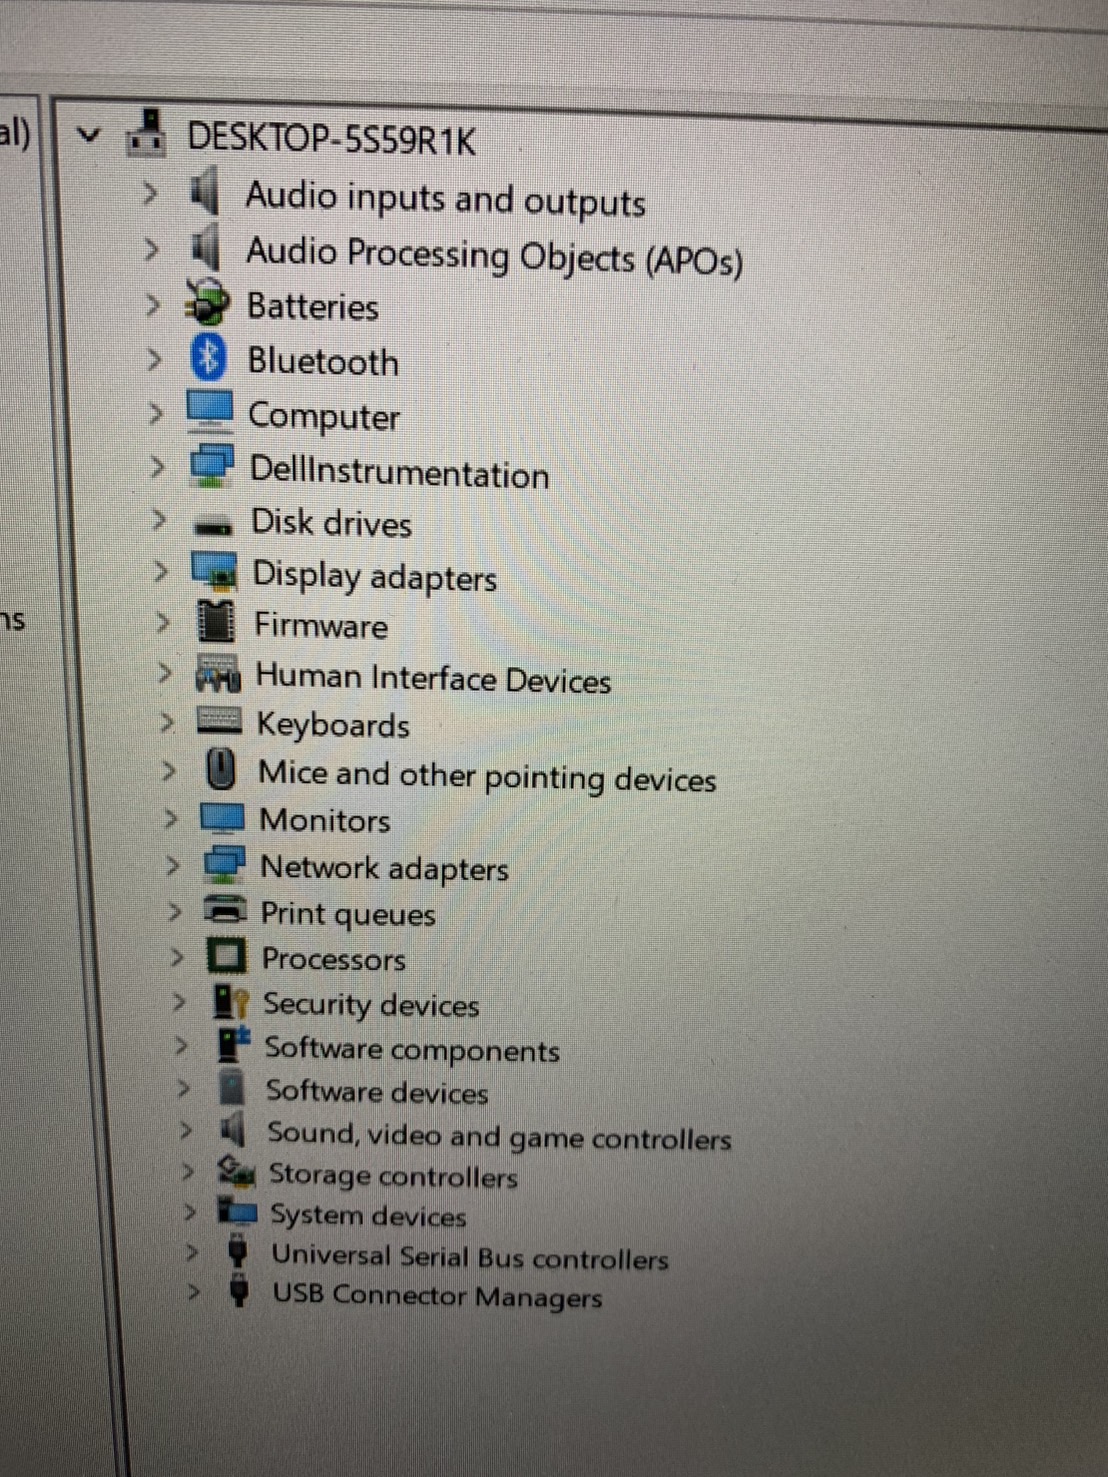1108x1477 pixels.
Task: Expand the Firmware arrow
Action: click(163, 622)
